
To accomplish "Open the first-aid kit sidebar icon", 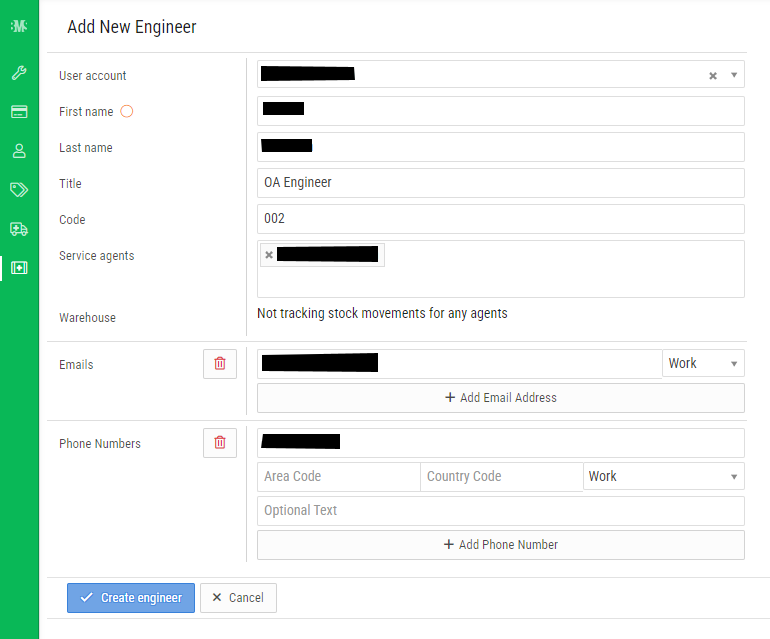I will tap(19, 268).
